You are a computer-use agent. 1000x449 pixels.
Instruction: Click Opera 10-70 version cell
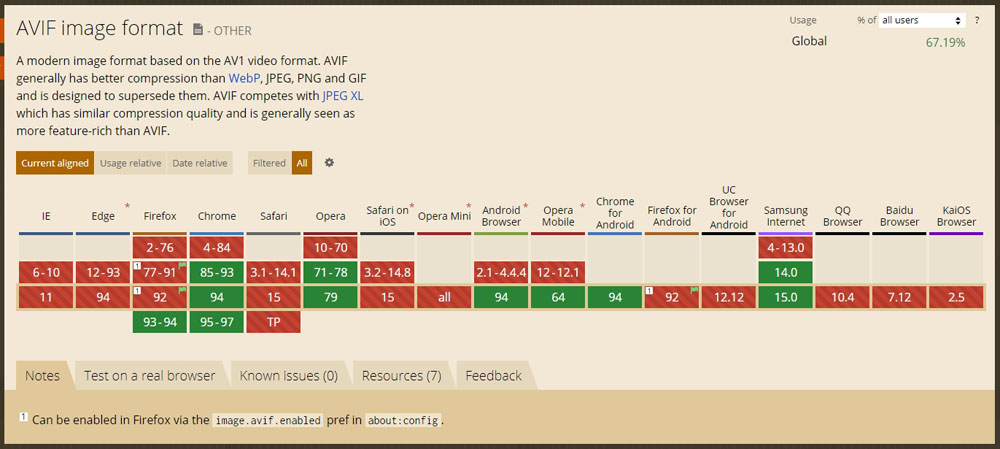pyautogui.click(x=330, y=247)
